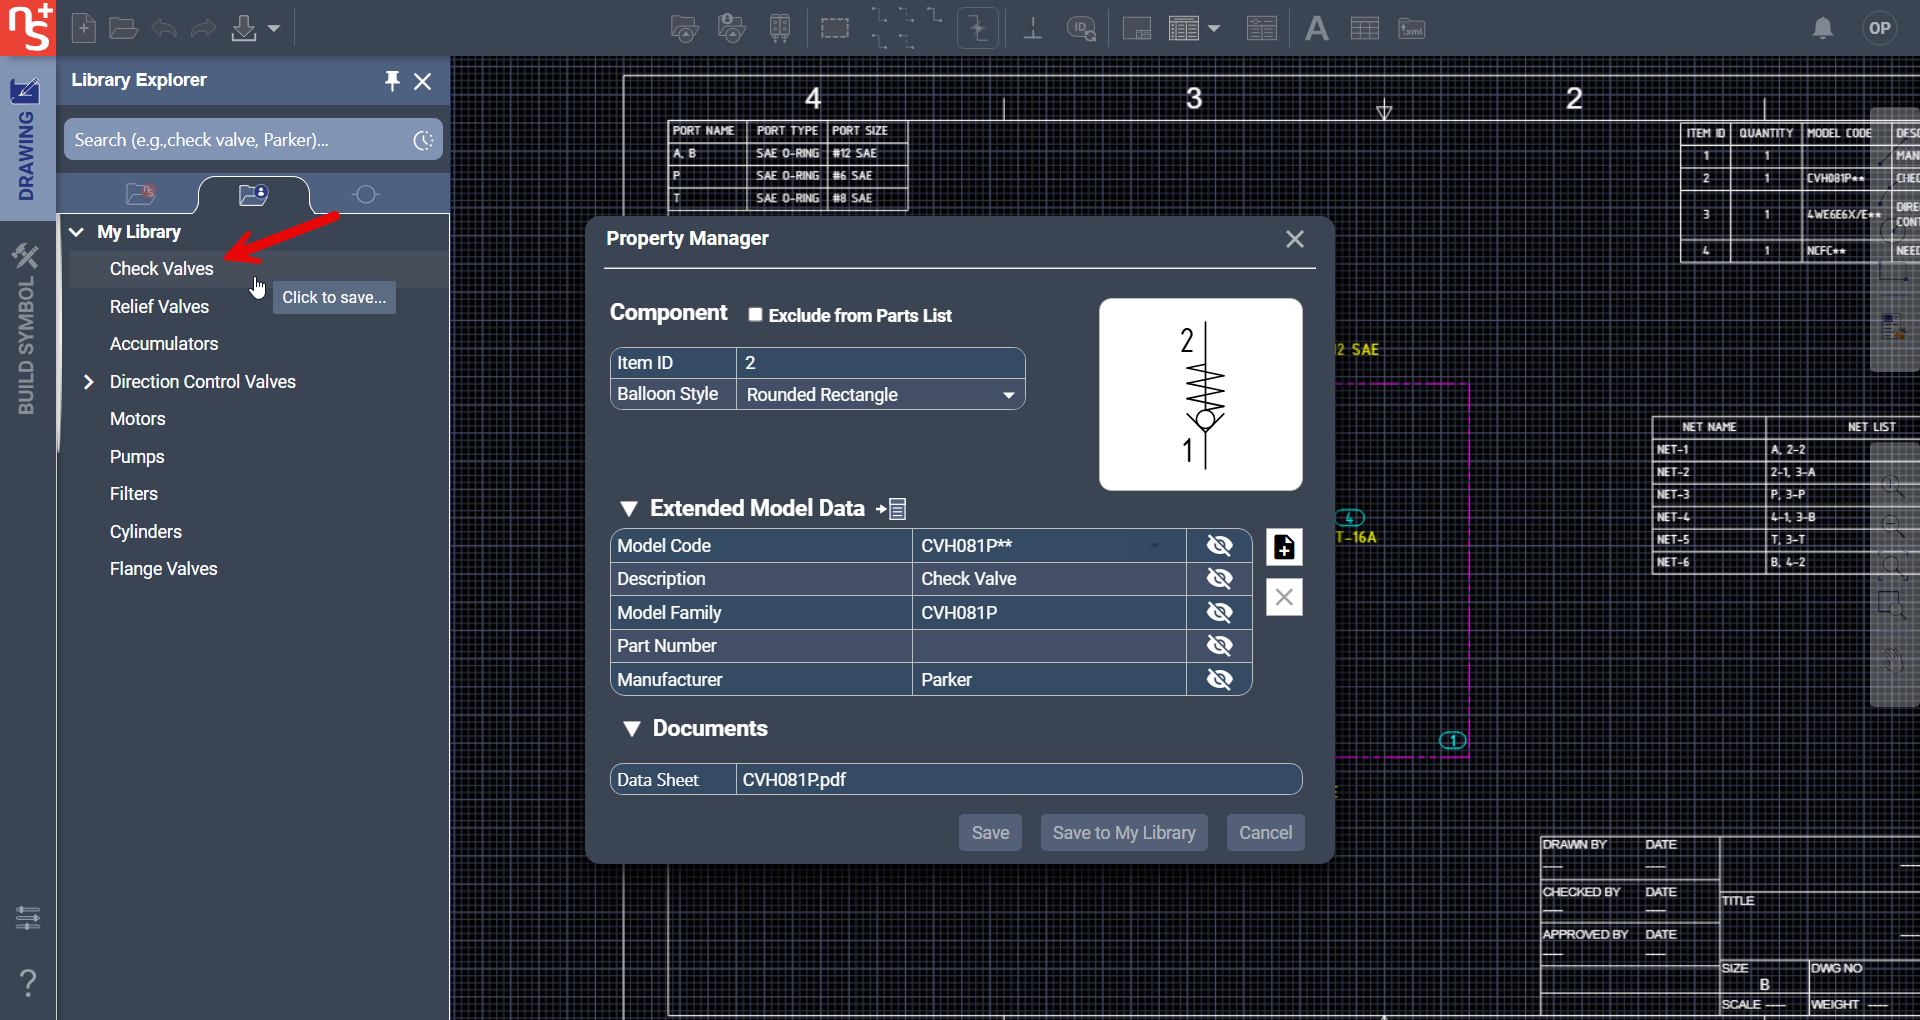Toggle visibility of the Model Code row
This screenshot has width=1920, height=1020.
point(1219,545)
